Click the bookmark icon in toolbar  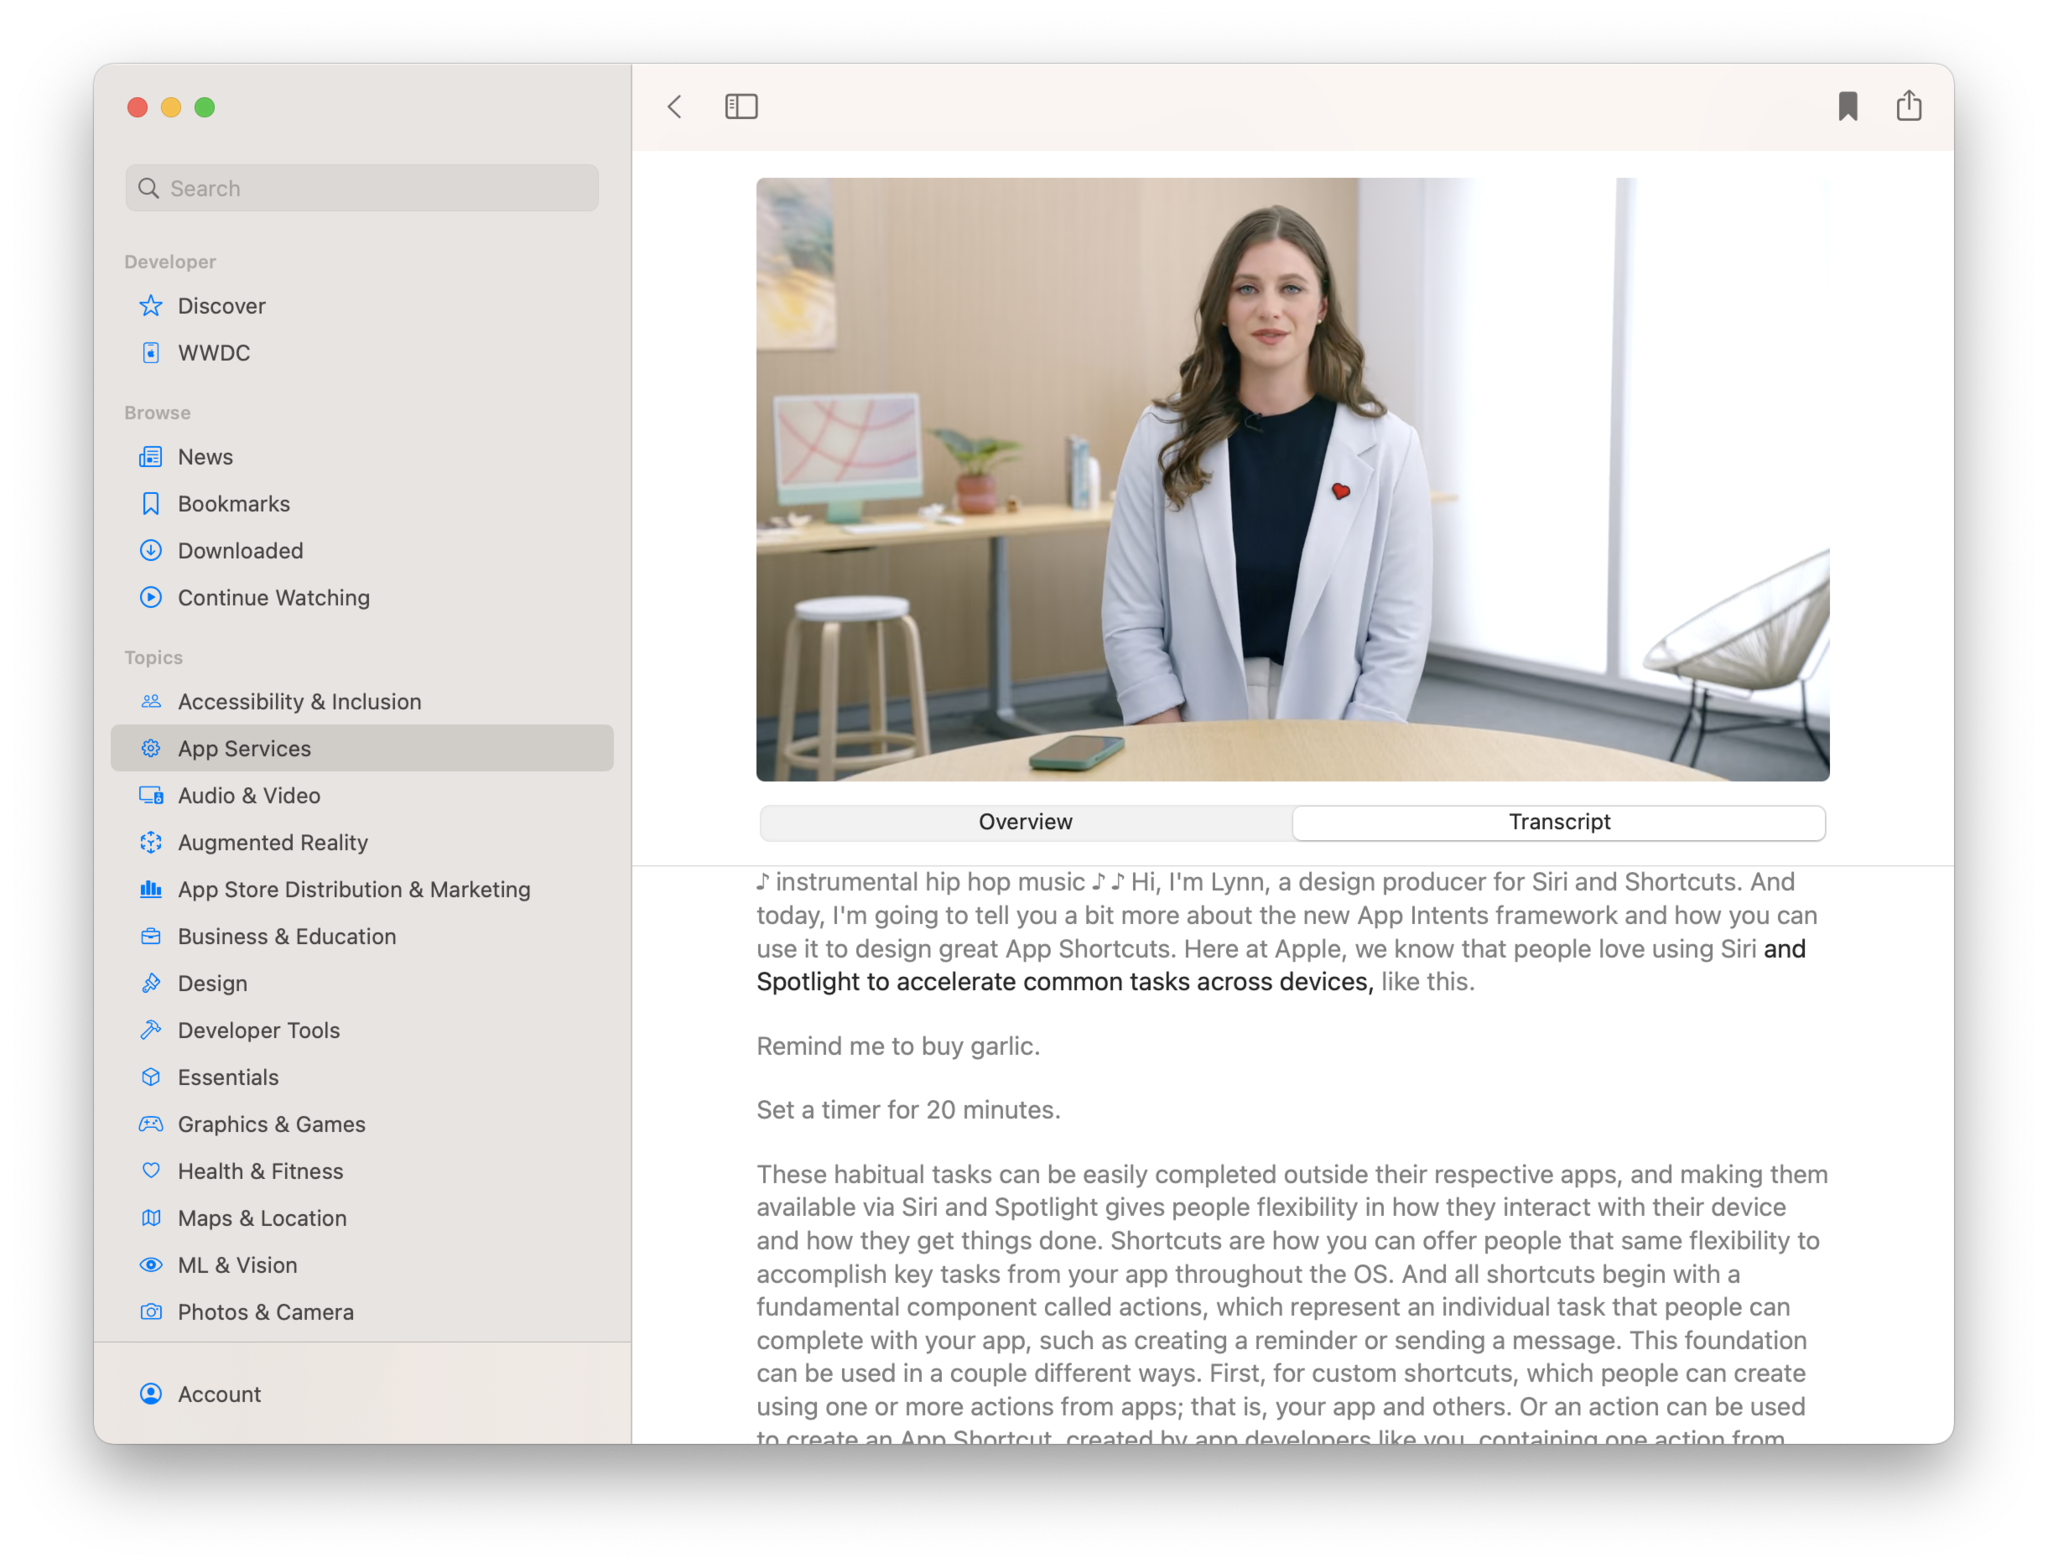tap(1847, 106)
